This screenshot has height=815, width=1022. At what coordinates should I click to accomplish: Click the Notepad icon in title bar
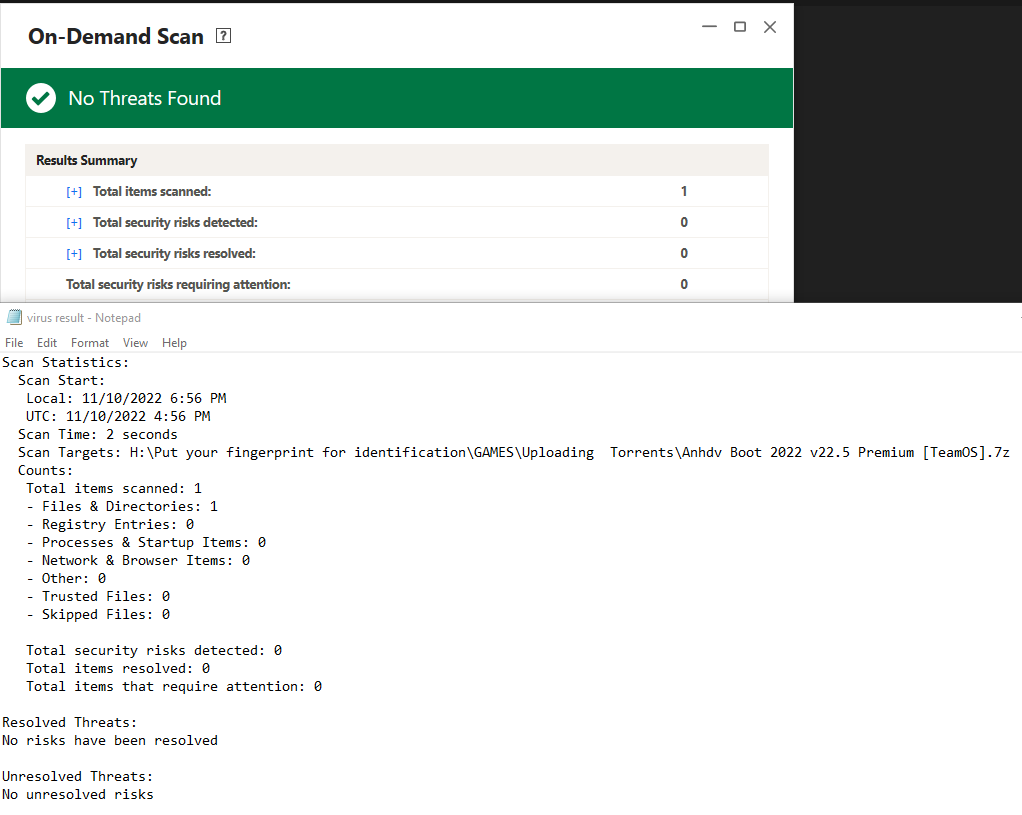[x=14, y=318]
